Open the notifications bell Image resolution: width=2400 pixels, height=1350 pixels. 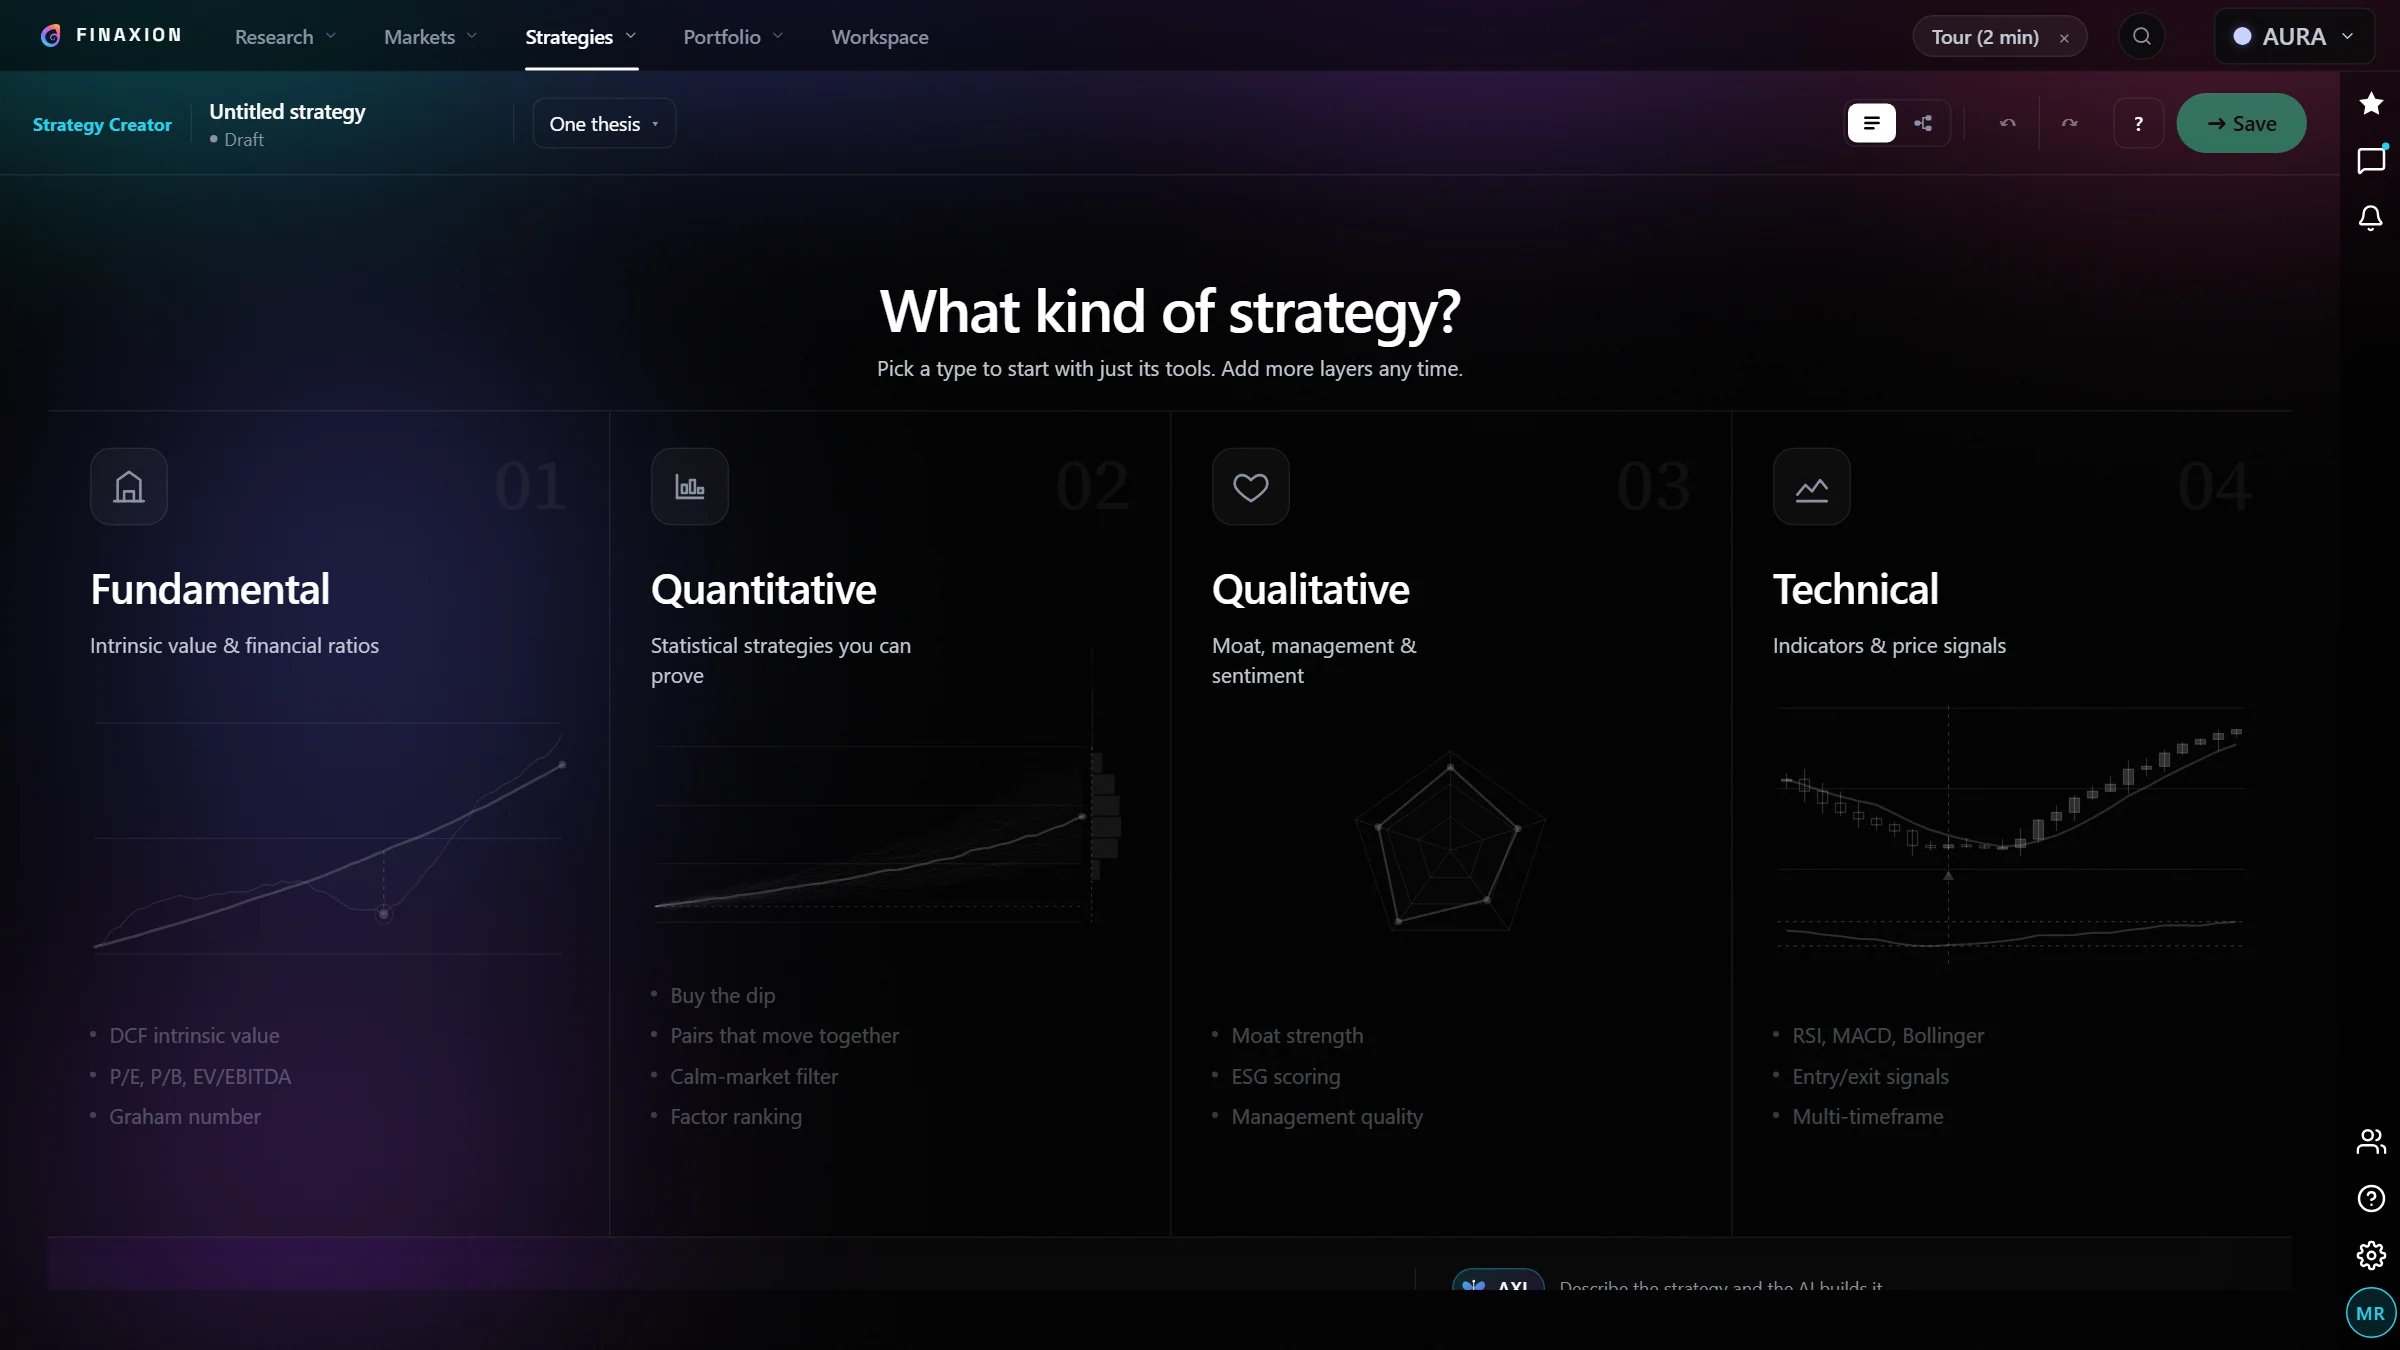pyautogui.click(x=2371, y=218)
